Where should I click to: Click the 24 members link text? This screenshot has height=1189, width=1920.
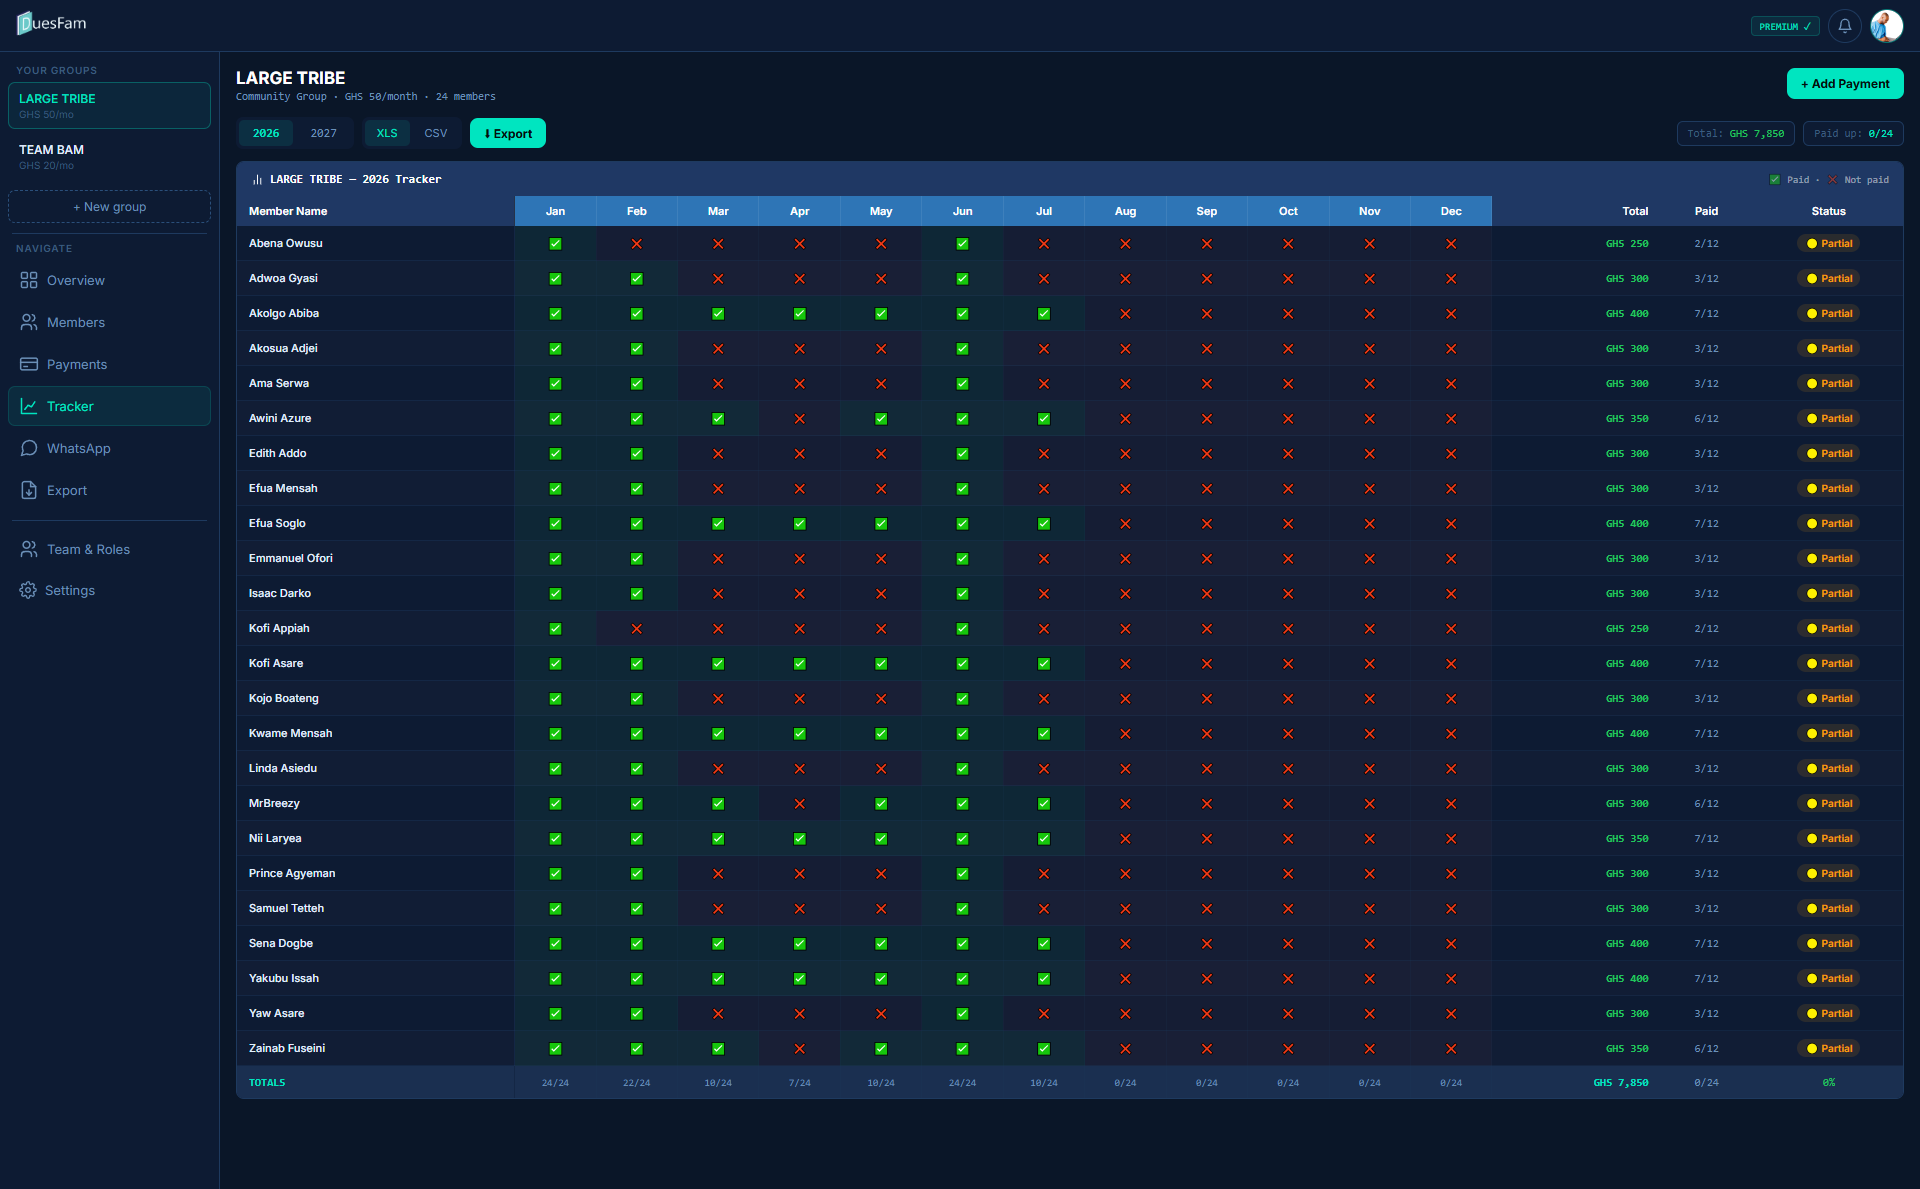pyautogui.click(x=465, y=97)
